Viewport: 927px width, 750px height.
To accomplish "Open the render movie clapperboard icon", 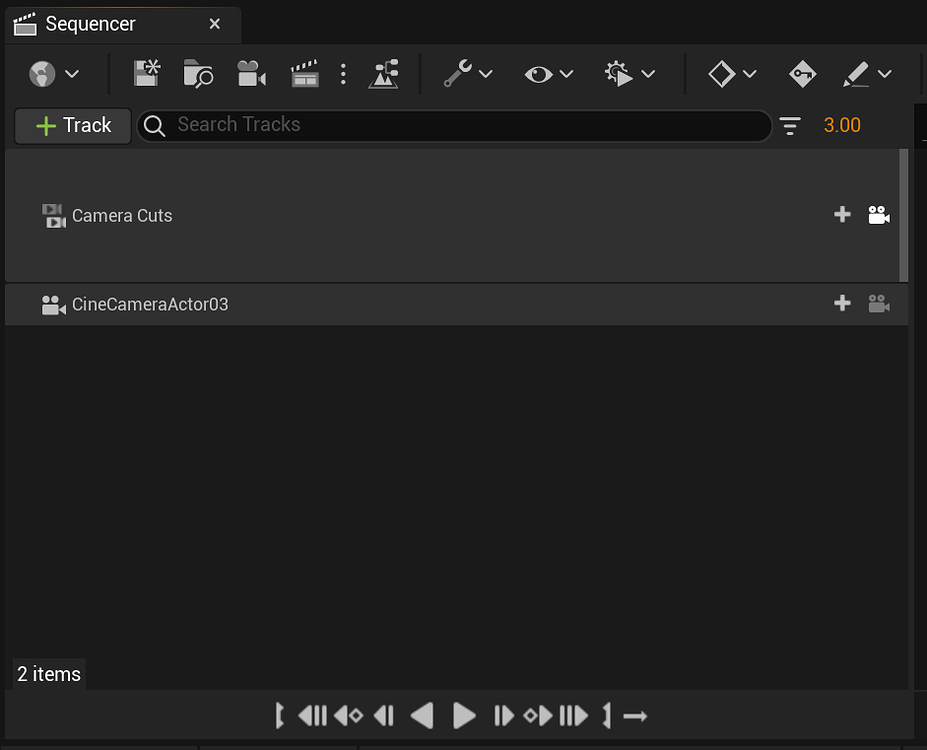I will [304, 73].
